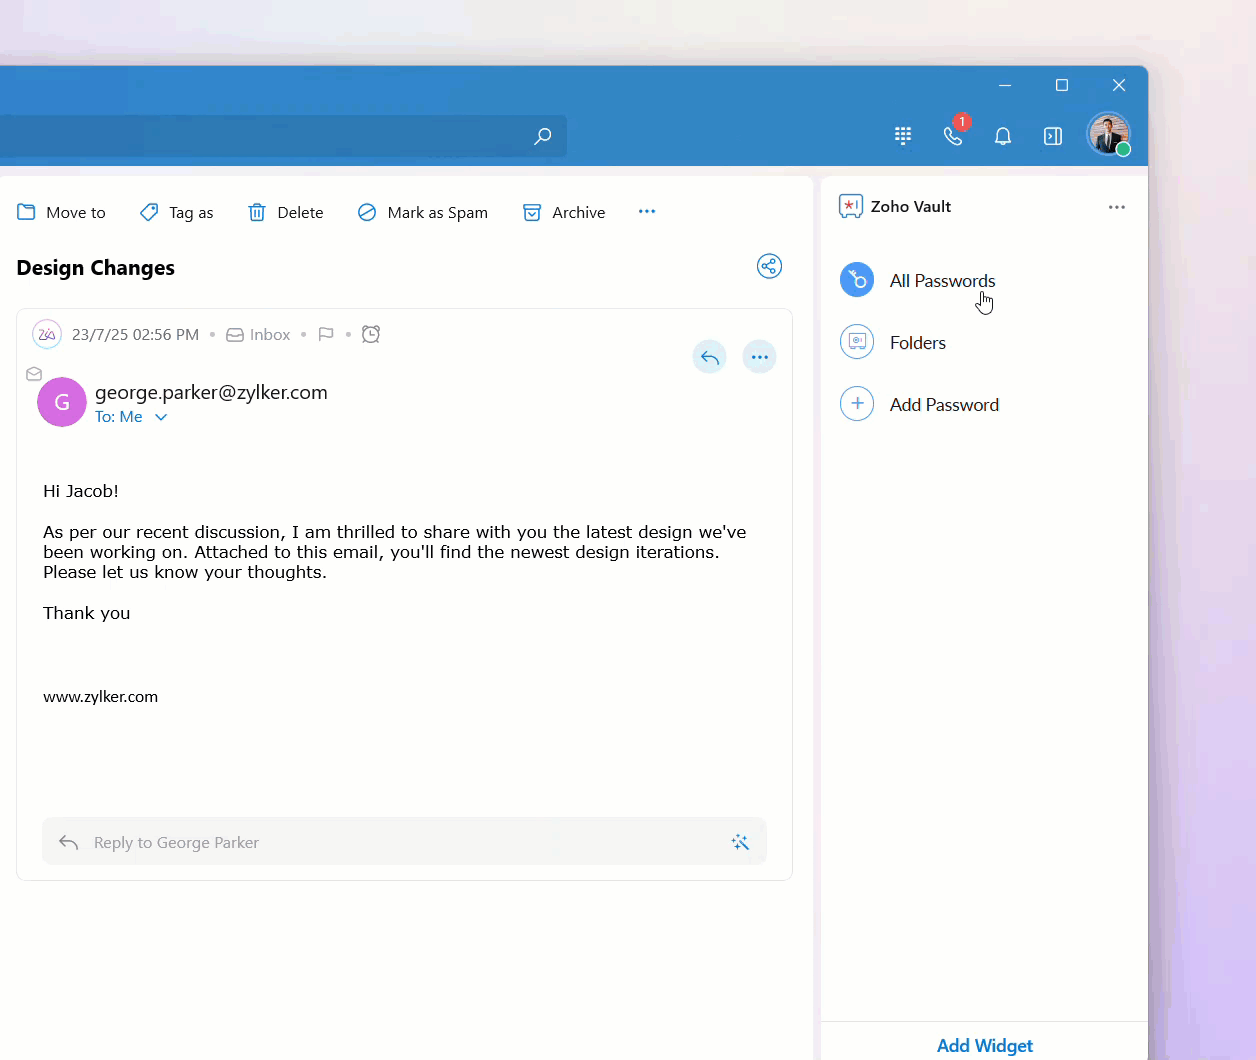This screenshot has height=1060, width=1256.
Task: Open the phone calls icon
Action: point(953,136)
